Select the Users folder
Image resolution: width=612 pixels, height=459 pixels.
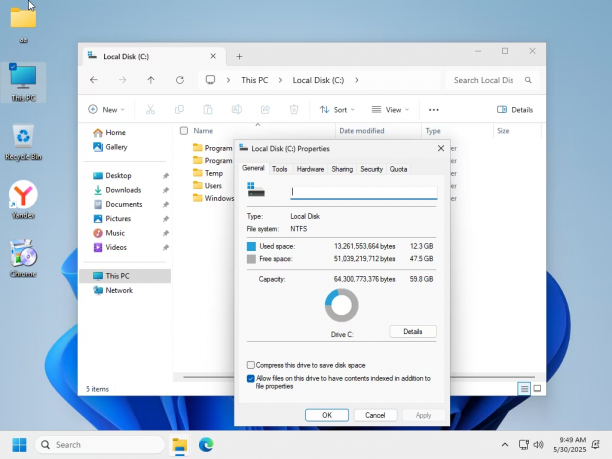point(207,185)
